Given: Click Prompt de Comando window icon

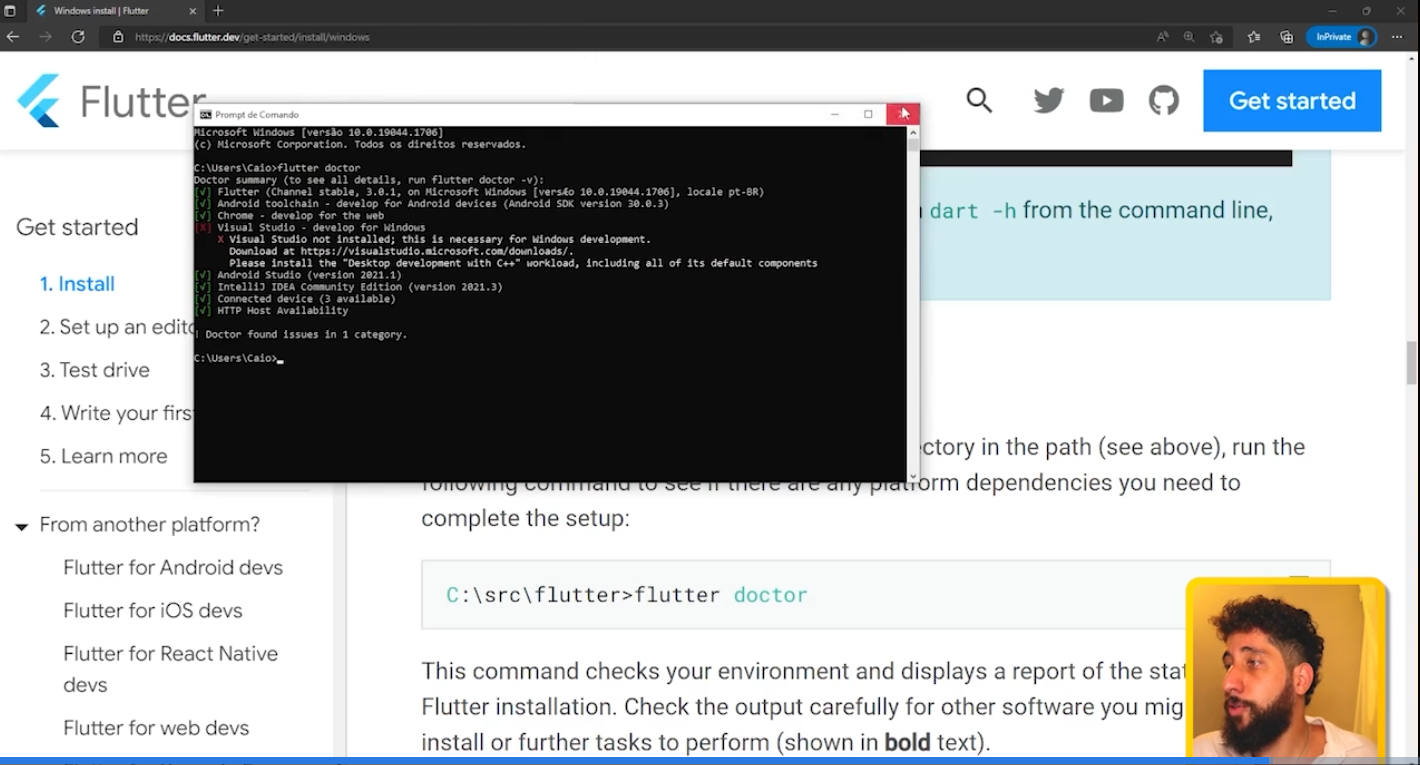Looking at the screenshot, I should point(205,115).
